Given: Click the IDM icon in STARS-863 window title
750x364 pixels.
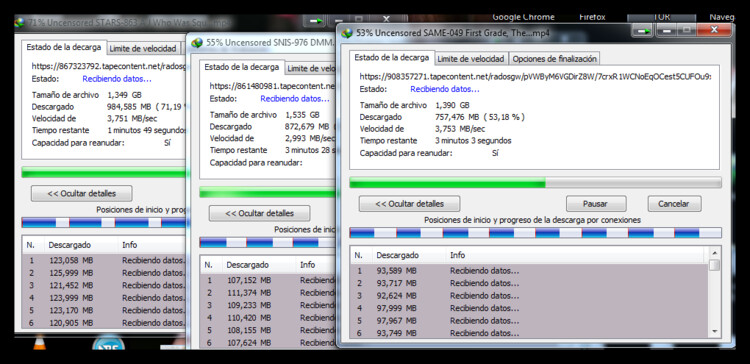Looking at the screenshot, I should (20, 22).
